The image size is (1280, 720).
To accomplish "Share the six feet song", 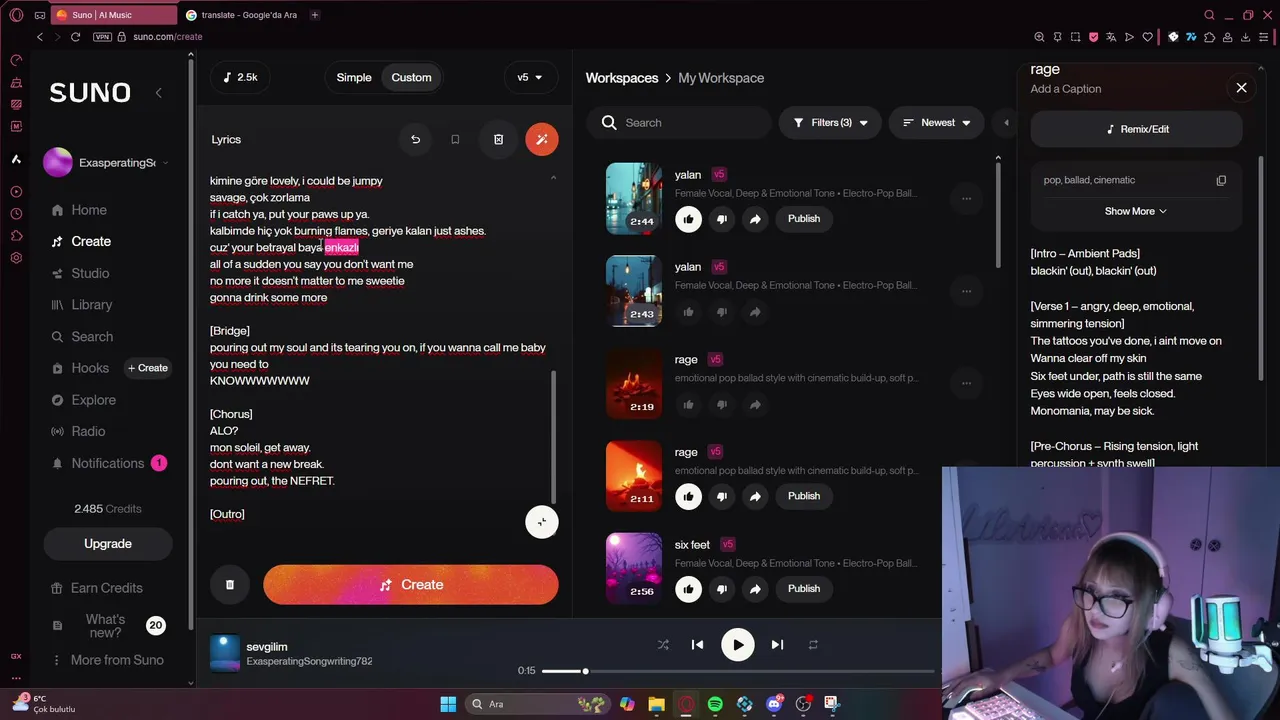I will coord(755,589).
